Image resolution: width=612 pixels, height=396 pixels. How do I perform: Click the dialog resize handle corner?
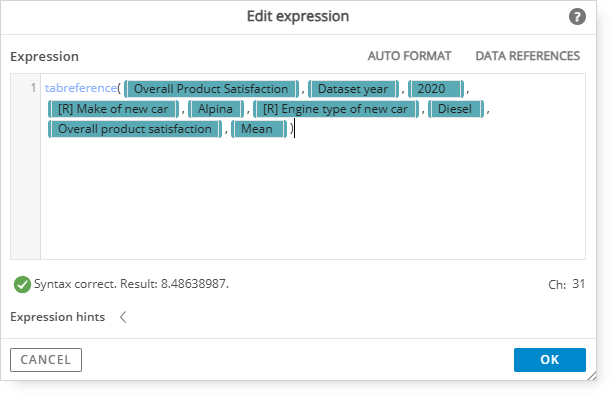591,376
